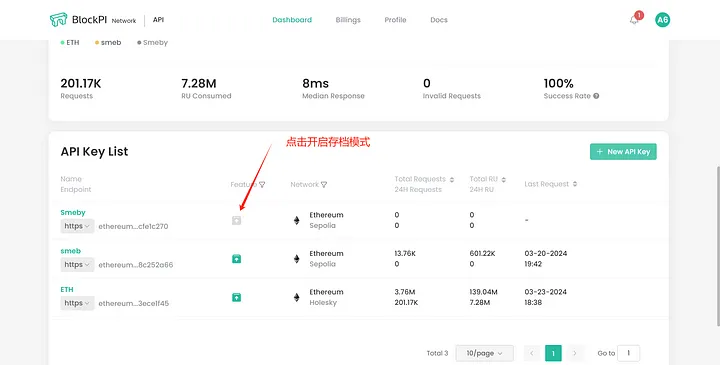Open the smeb API key link

click(71, 251)
